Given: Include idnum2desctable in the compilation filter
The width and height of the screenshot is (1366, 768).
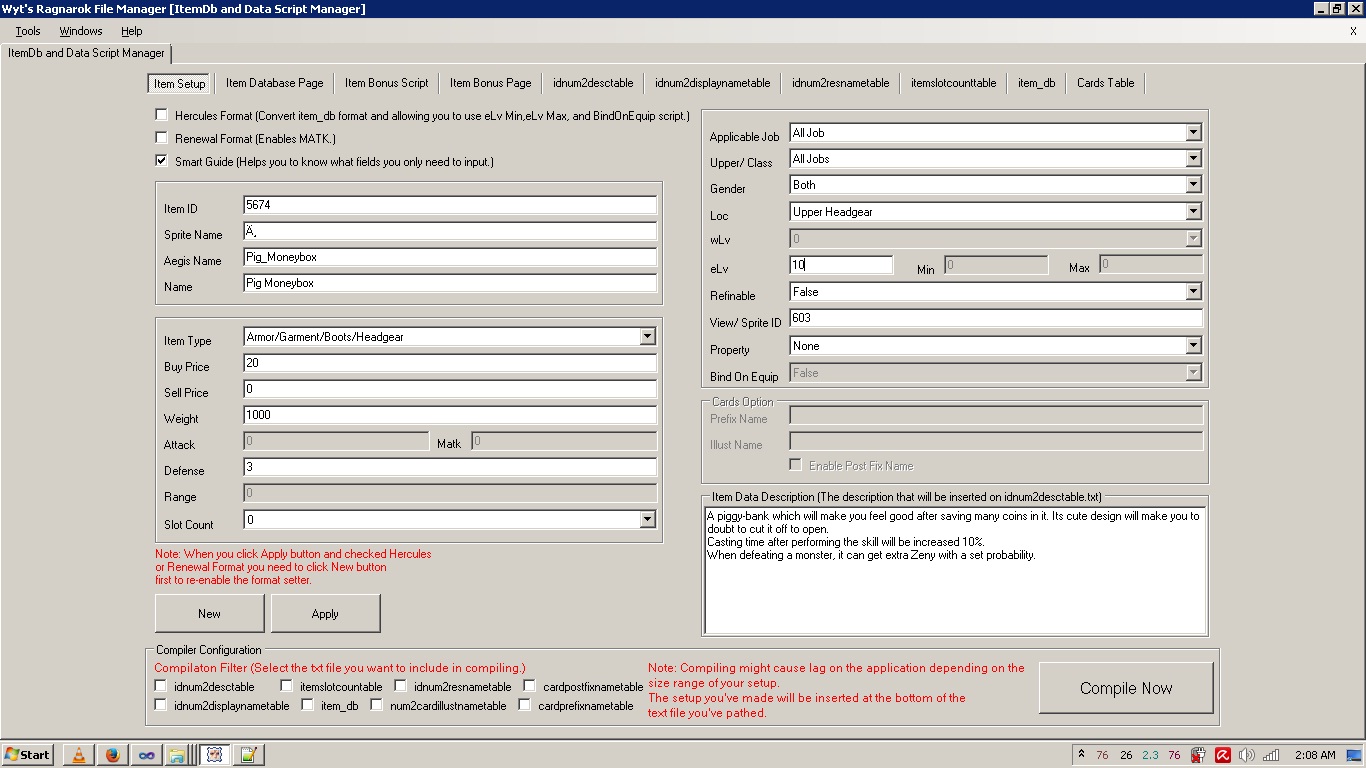Looking at the screenshot, I should (x=161, y=686).
